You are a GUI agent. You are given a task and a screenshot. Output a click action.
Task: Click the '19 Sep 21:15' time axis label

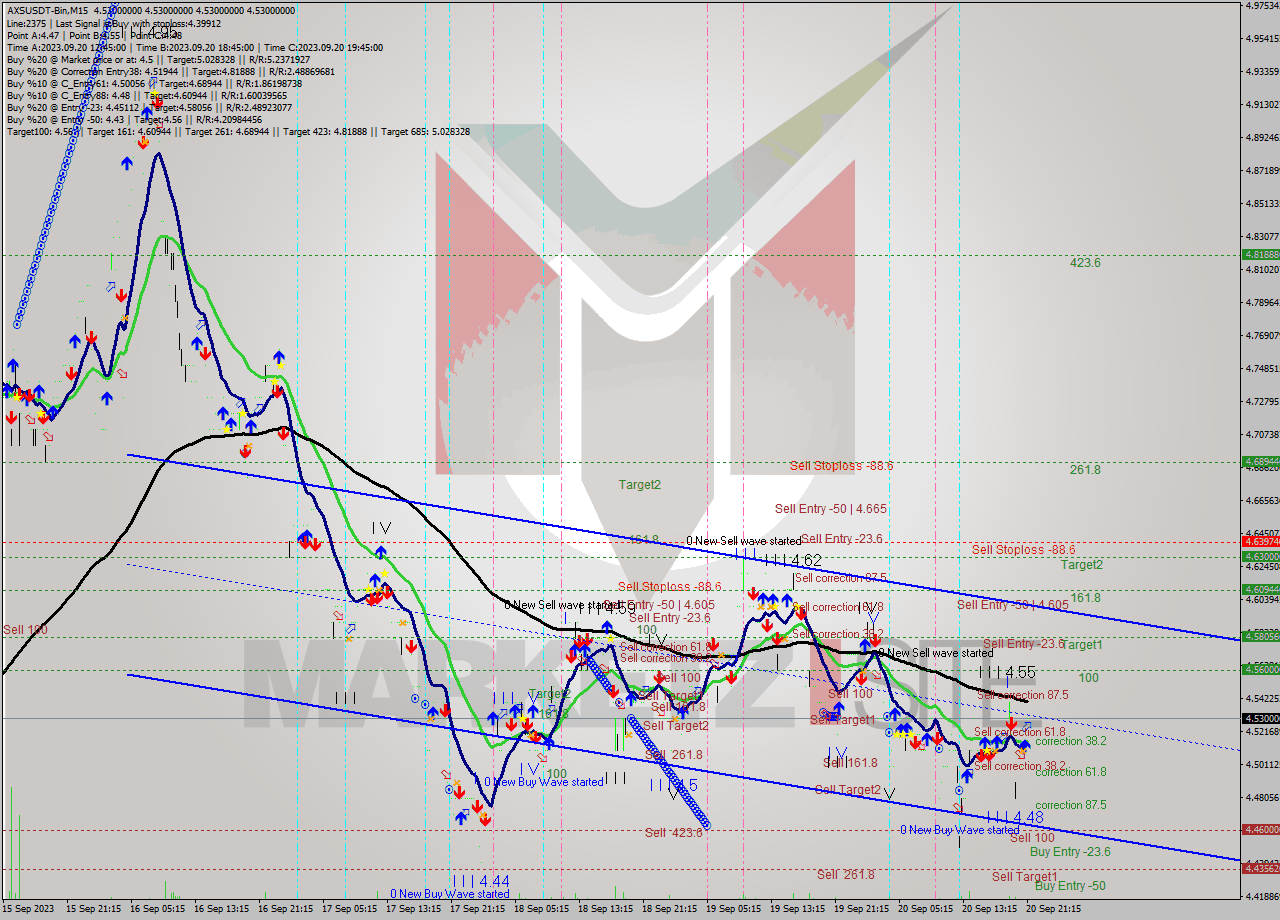click(862, 910)
